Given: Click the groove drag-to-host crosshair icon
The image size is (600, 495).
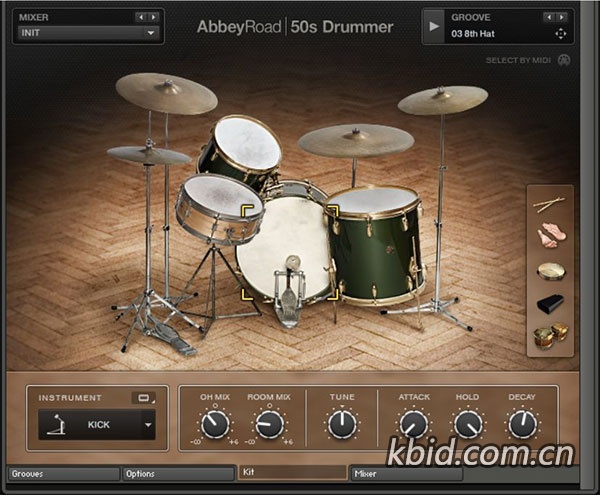Looking at the screenshot, I should [561, 34].
